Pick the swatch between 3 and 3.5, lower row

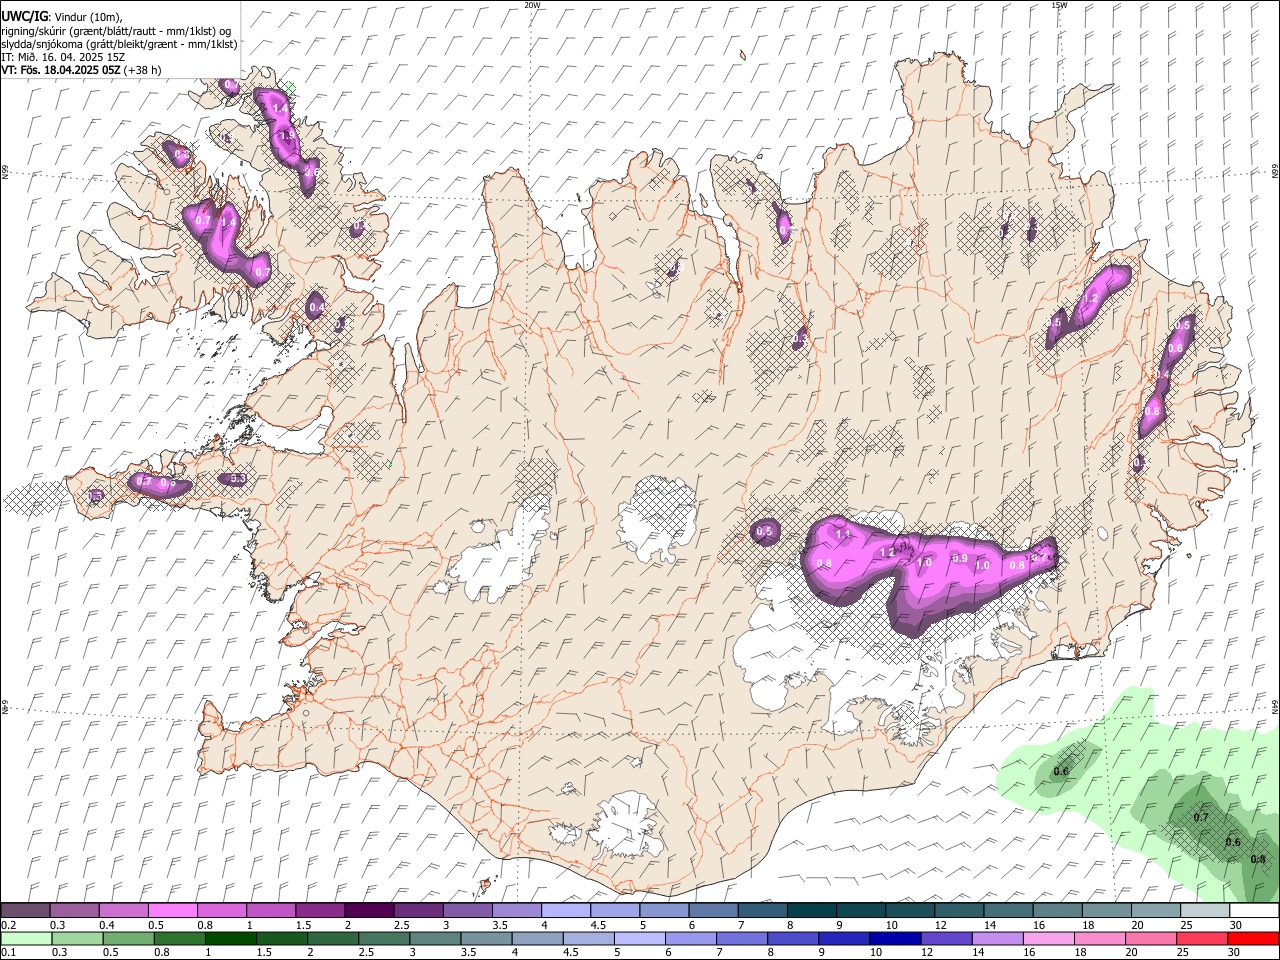[436, 938]
